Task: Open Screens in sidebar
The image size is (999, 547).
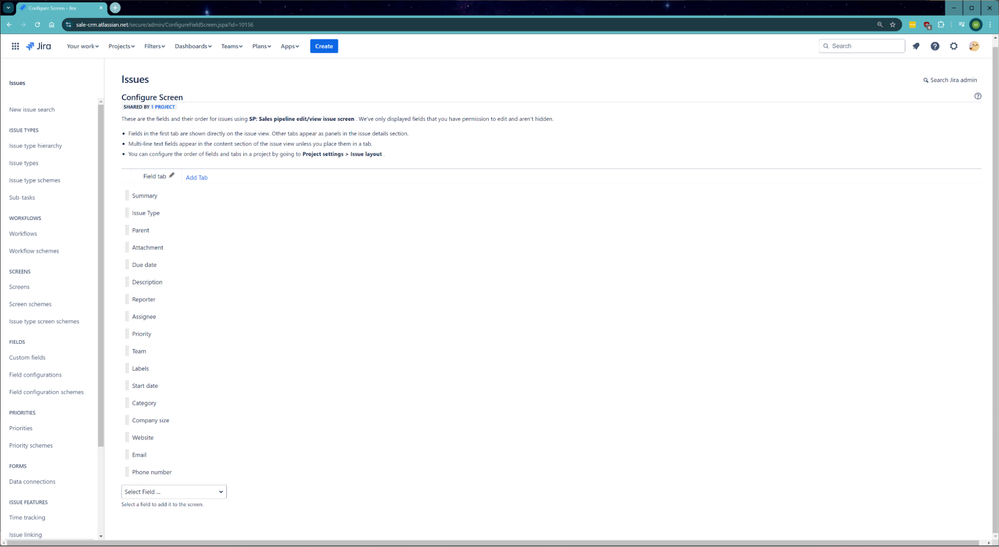Action: (19, 287)
